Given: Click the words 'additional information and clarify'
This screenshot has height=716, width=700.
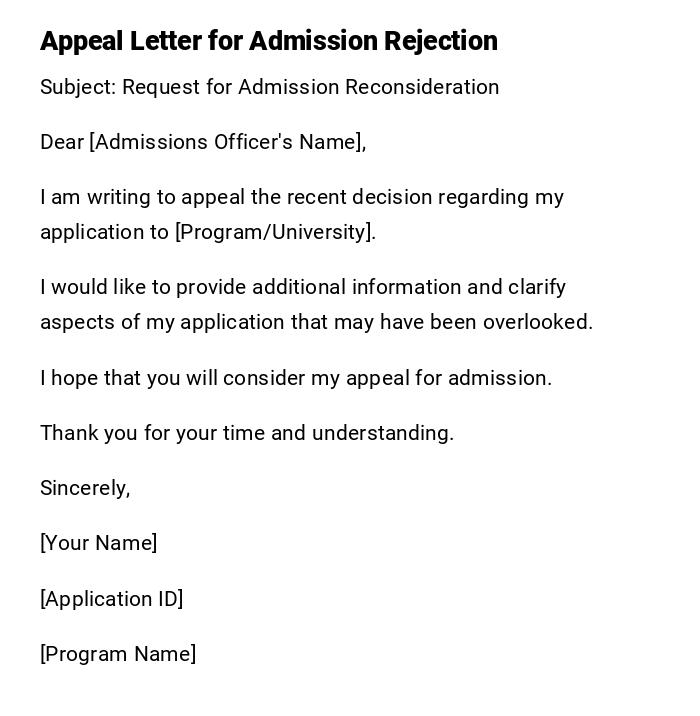Looking at the screenshot, I should coord(408,287).
